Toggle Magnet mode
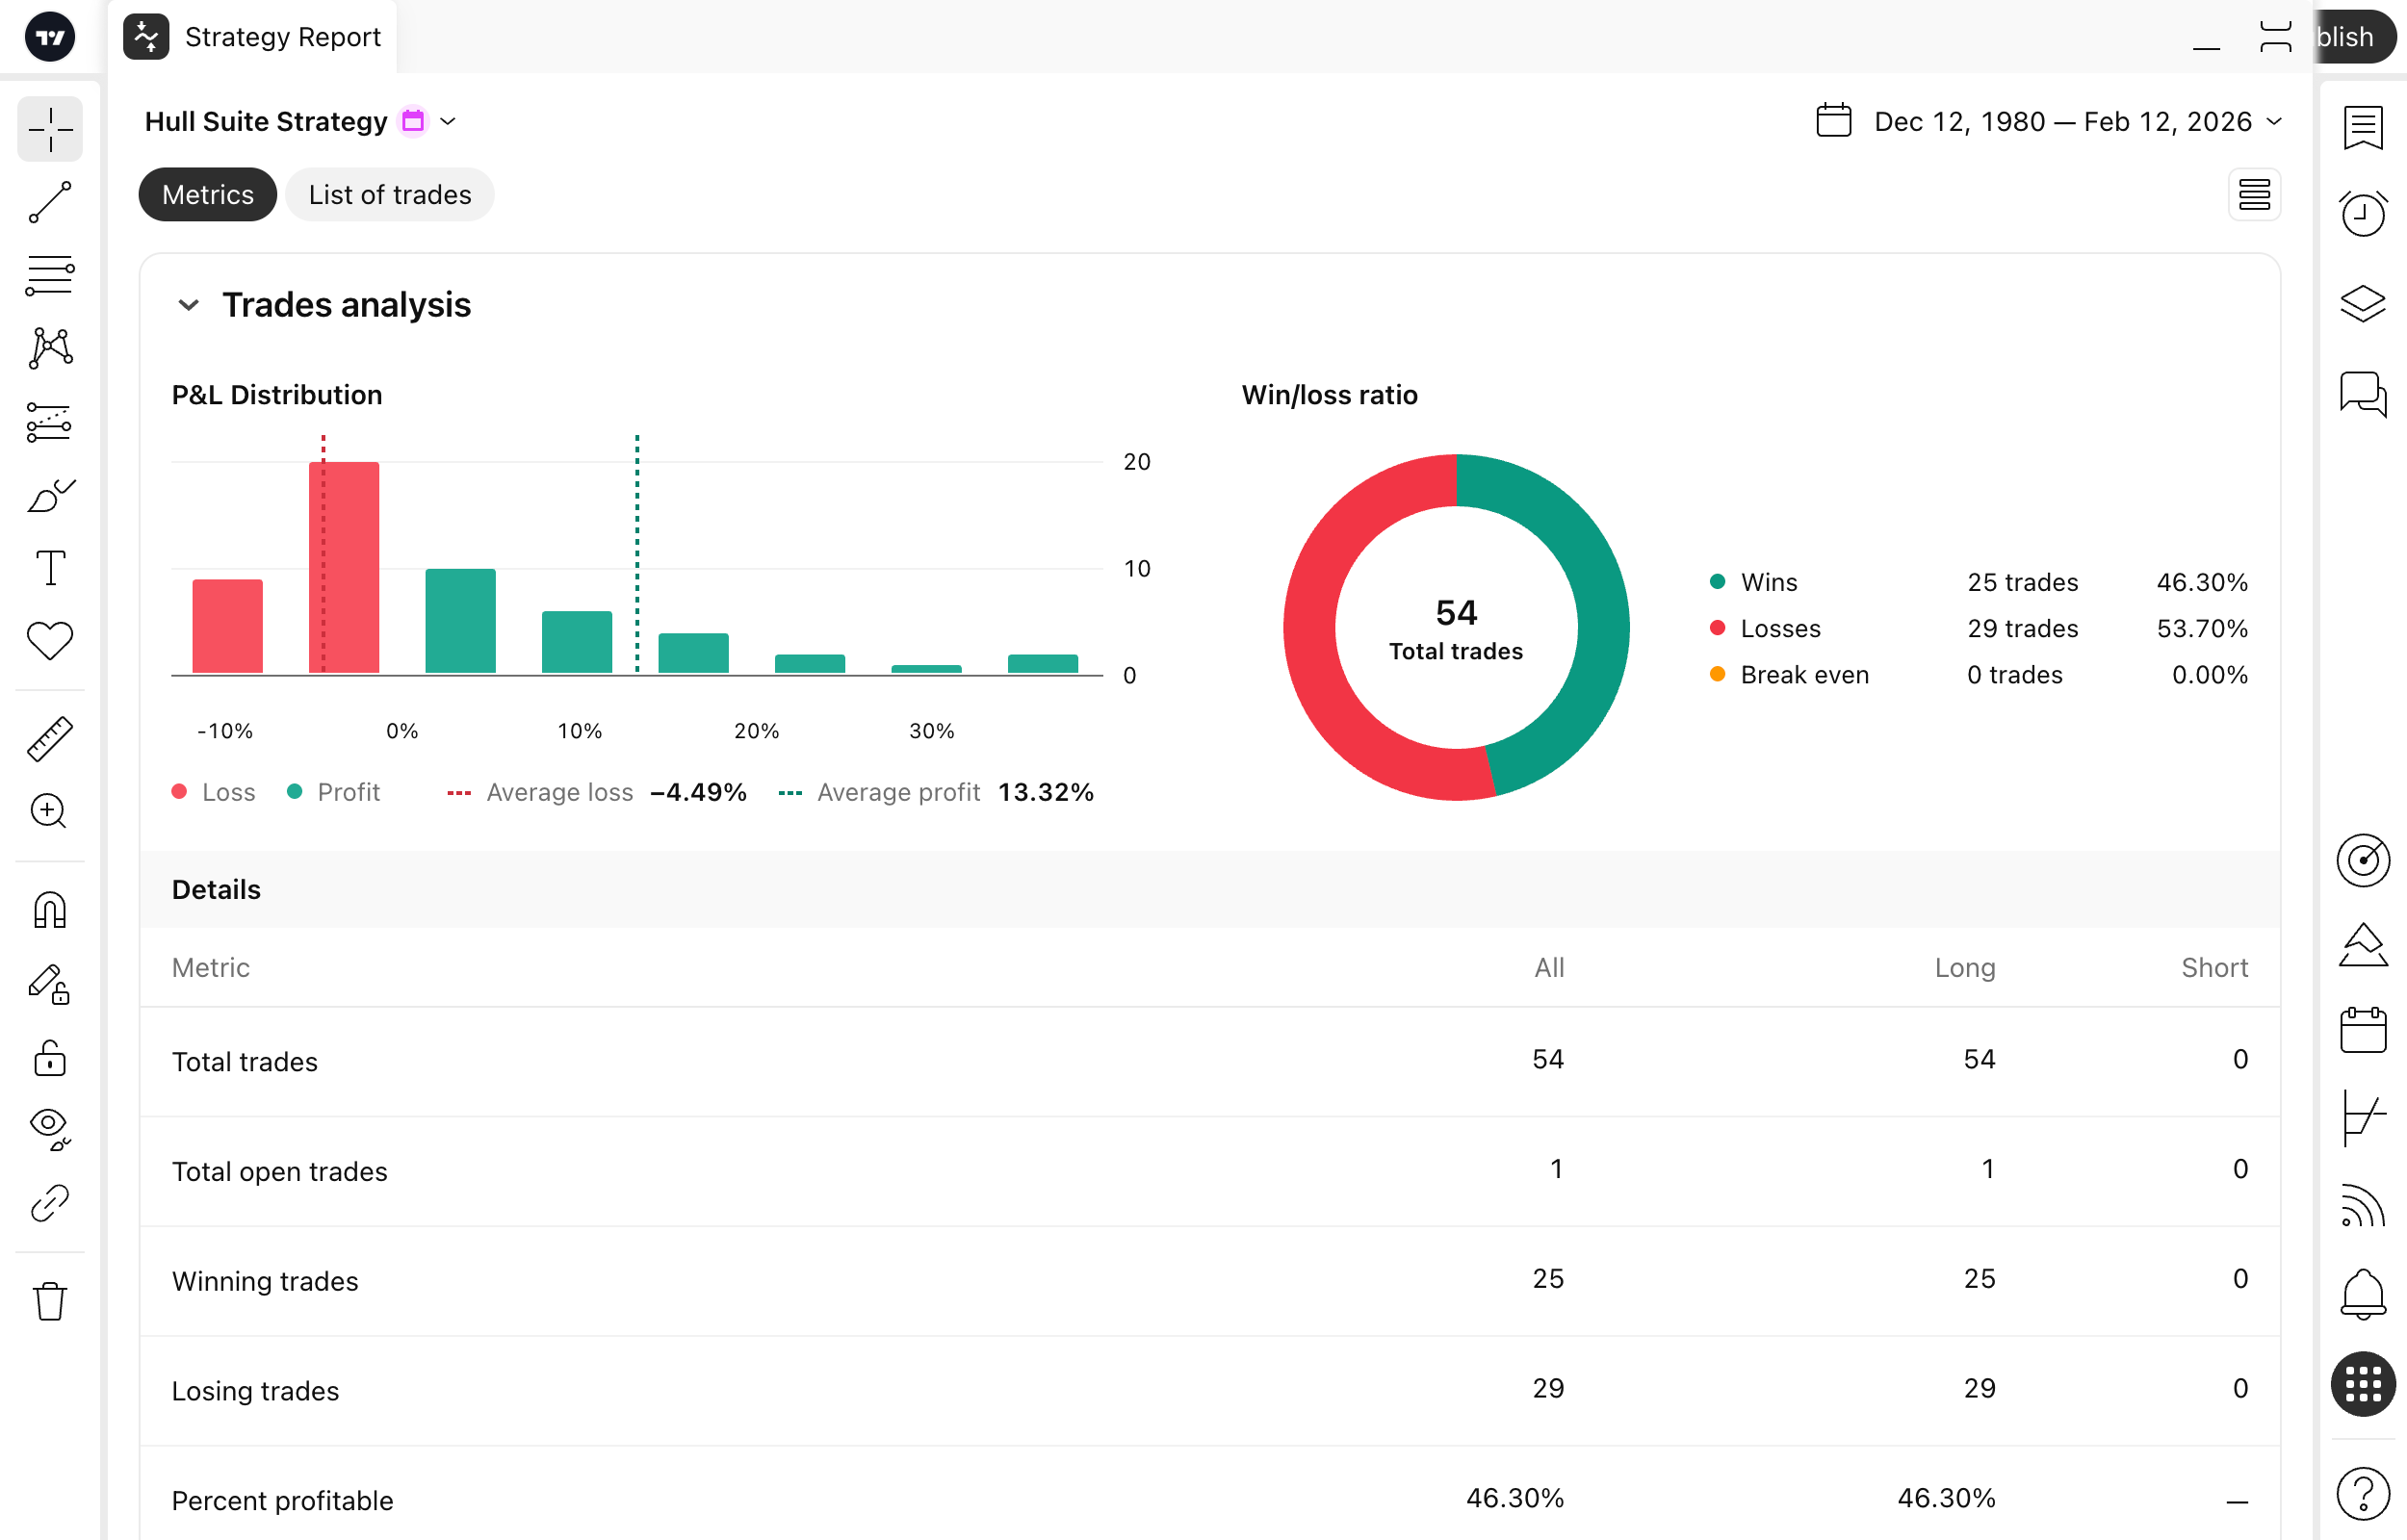Viewport: 2407px width, 1540px height. [x=50, y=910]
